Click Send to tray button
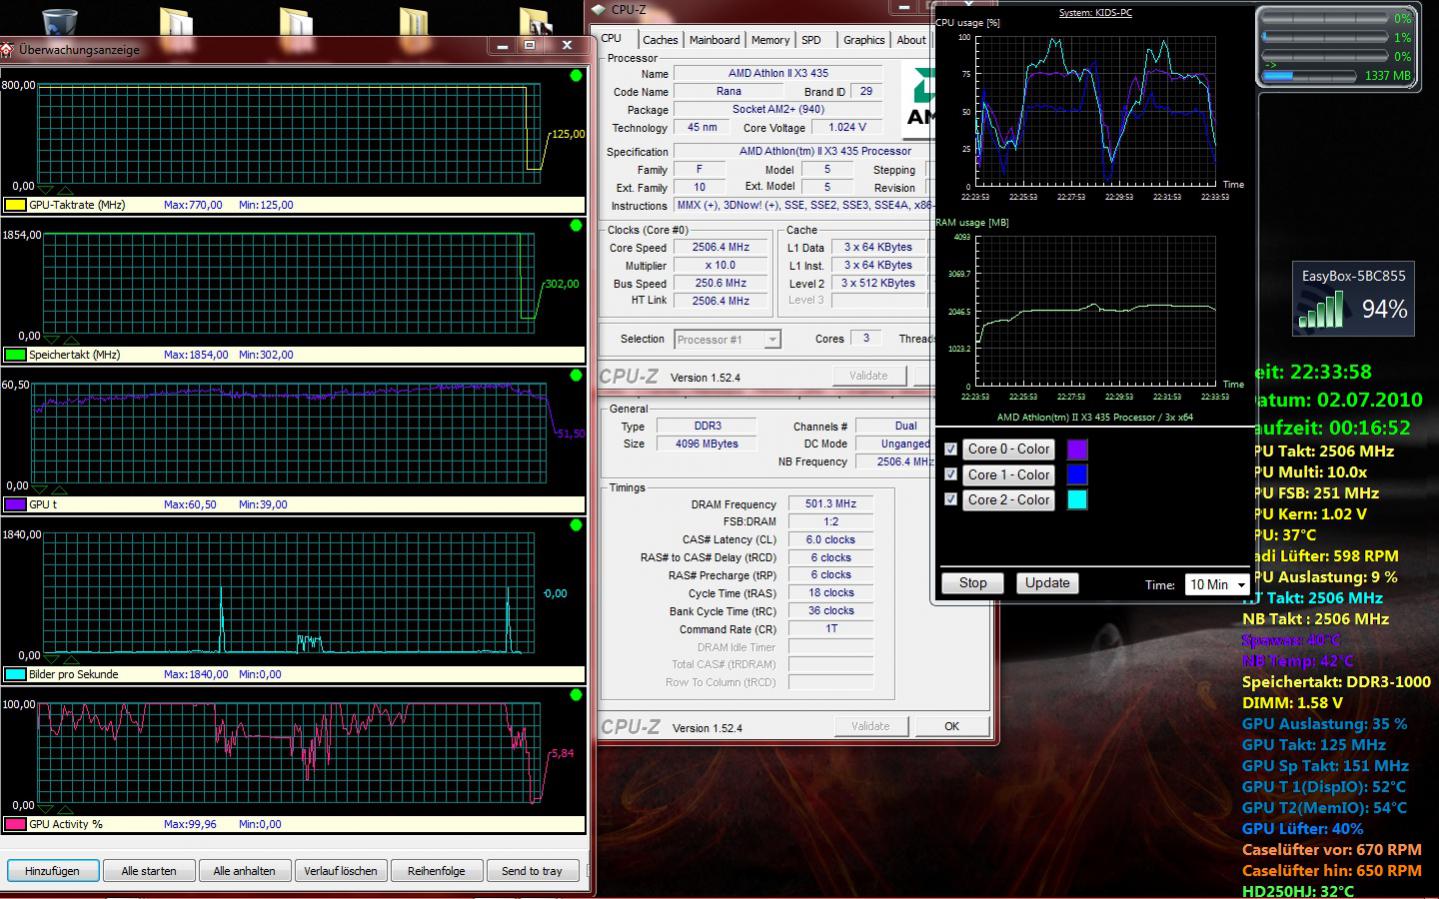The height and width of the screenshot is (899, 1439). point(532,871)
